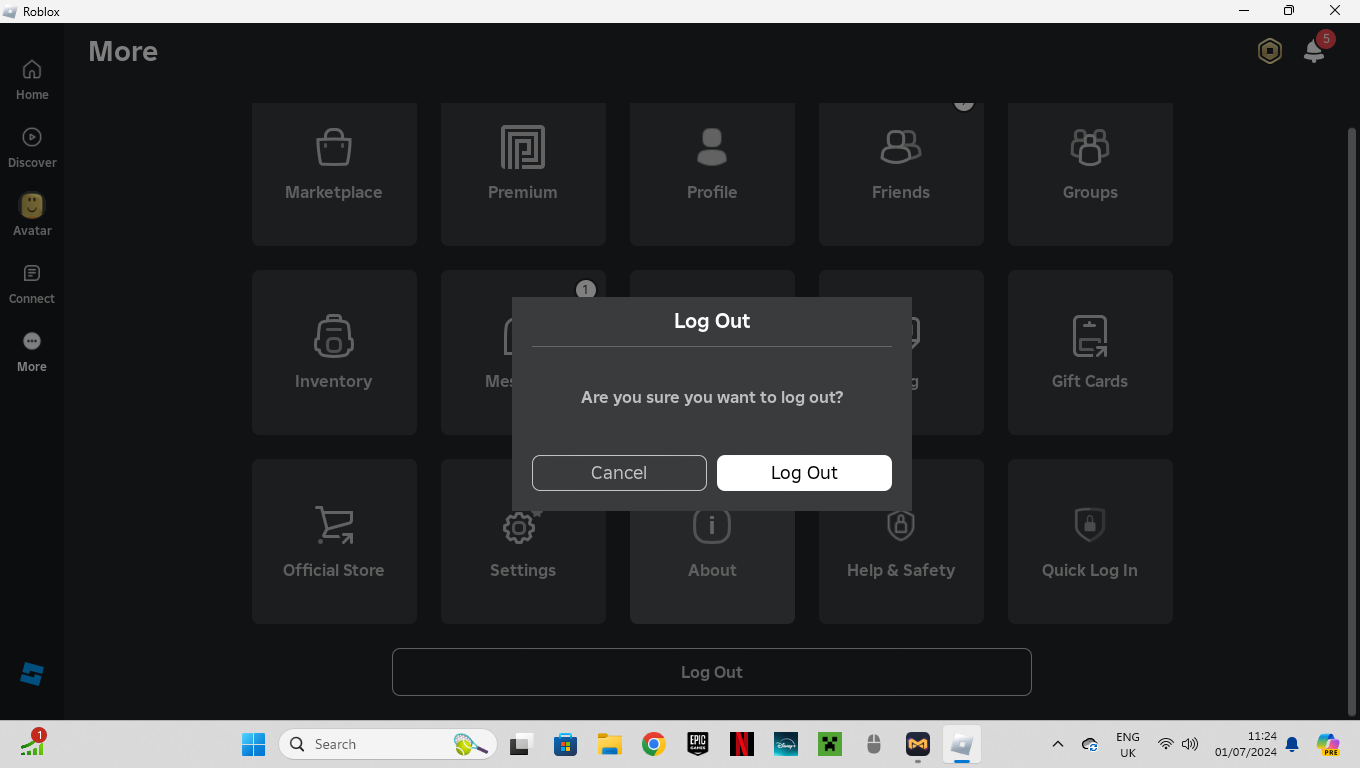Show hidden system tray icons
Screen dimensions: 1360x768
[1058, 744]
